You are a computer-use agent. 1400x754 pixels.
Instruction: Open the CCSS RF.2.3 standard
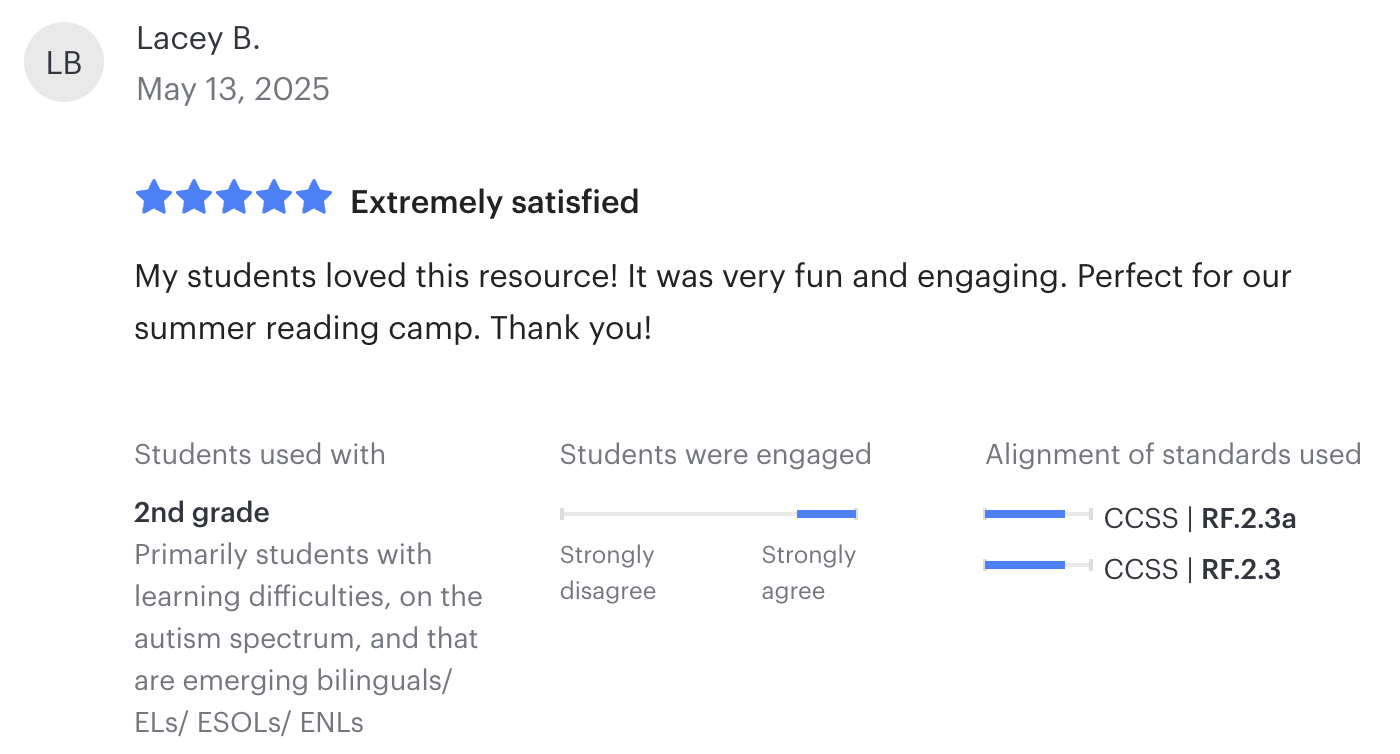[x=1192, y=569]
